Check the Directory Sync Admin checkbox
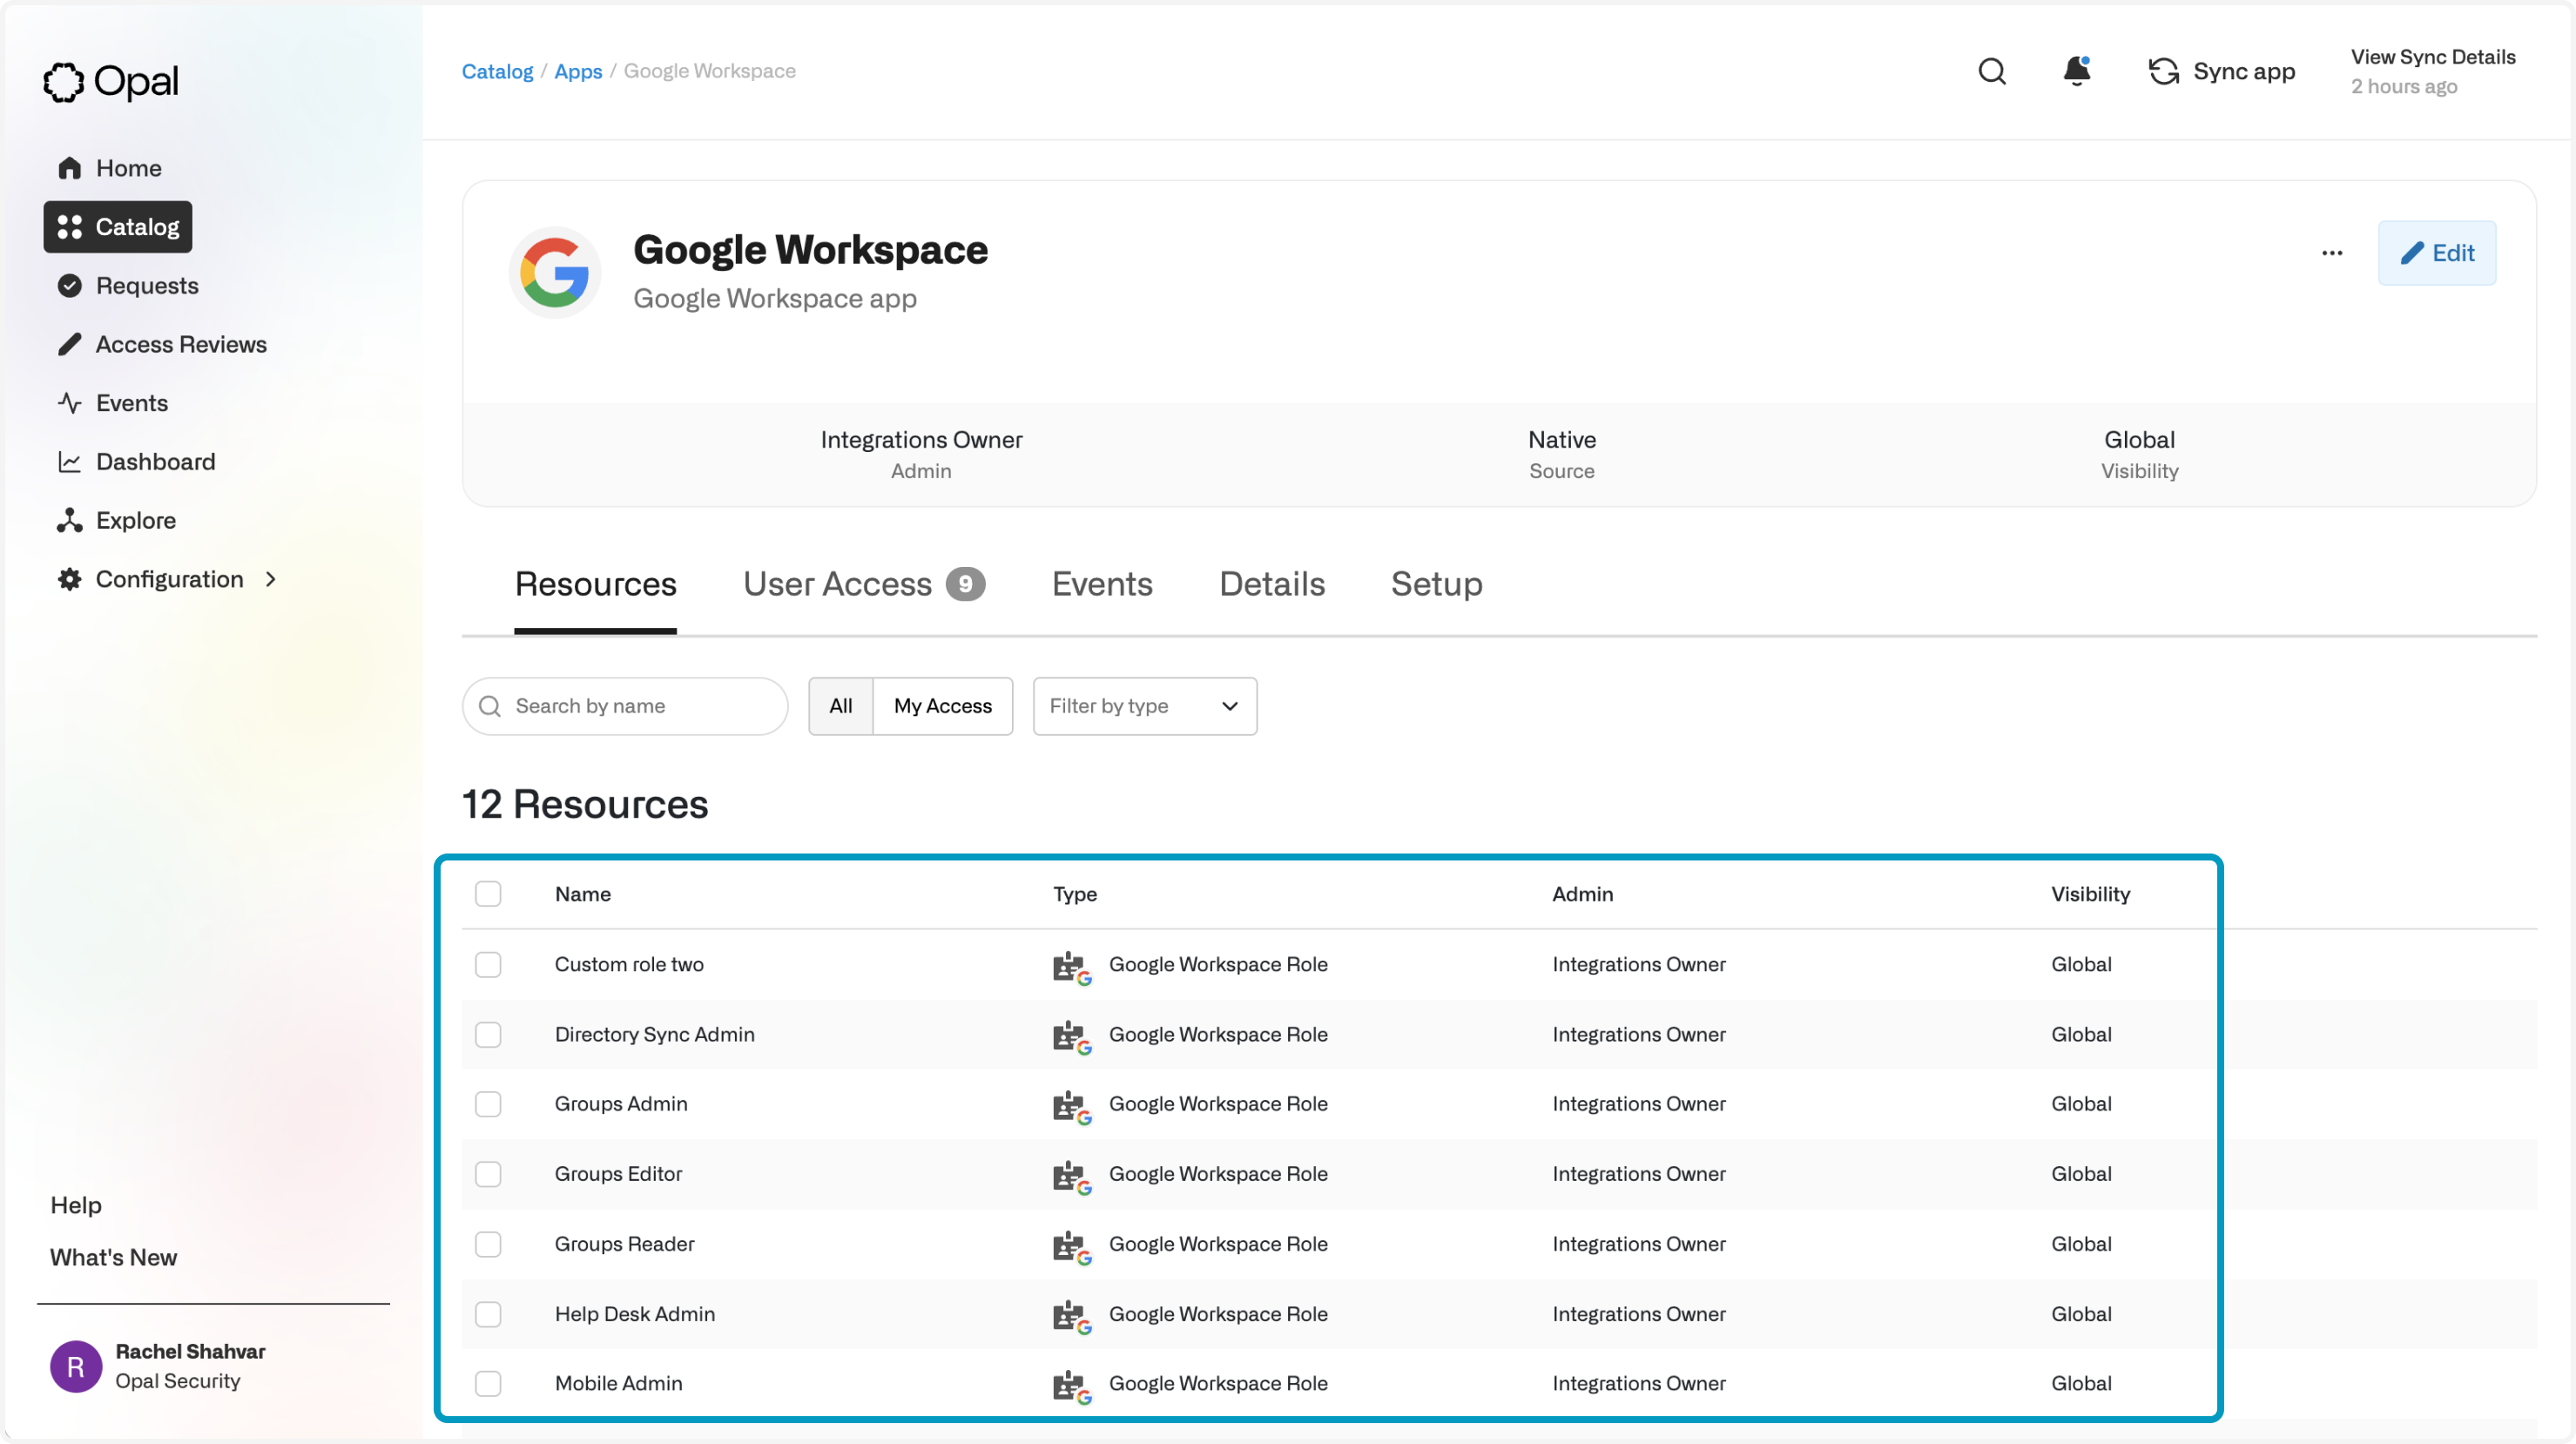Viewport: 2576px width, 1444px height. coord(488,1034)
